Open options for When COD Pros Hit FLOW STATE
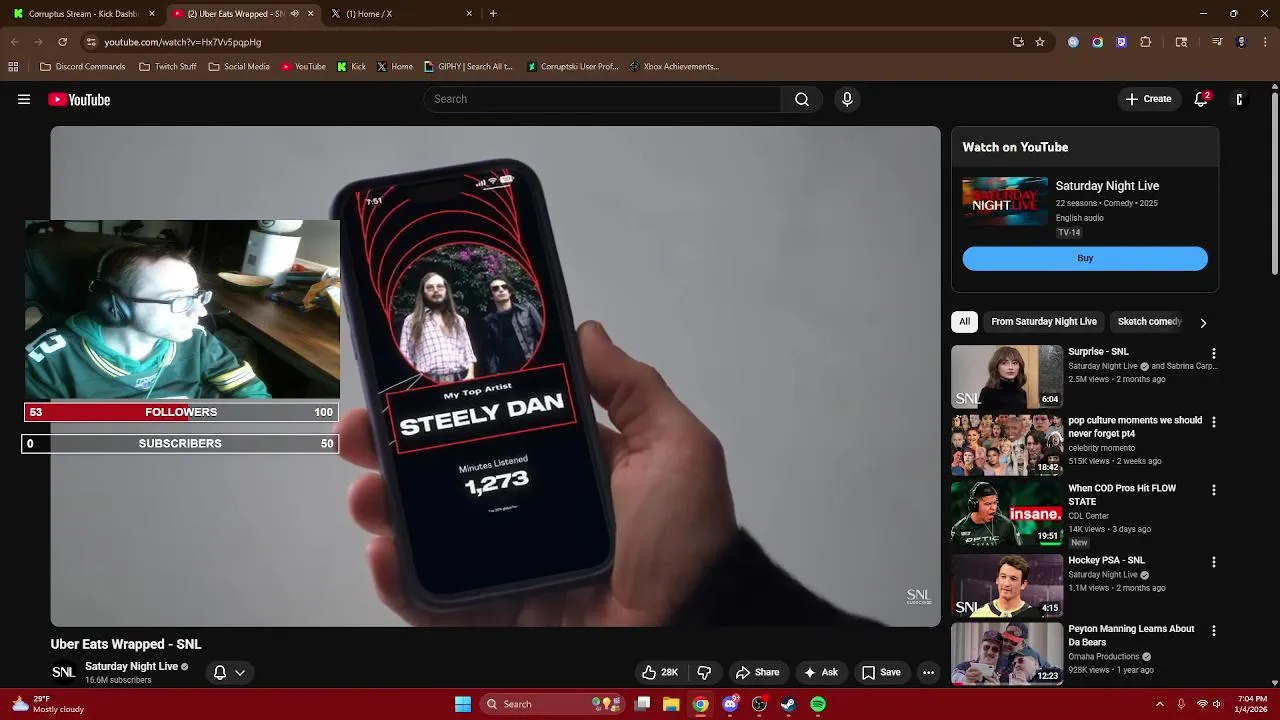 tap(1214, 491)
